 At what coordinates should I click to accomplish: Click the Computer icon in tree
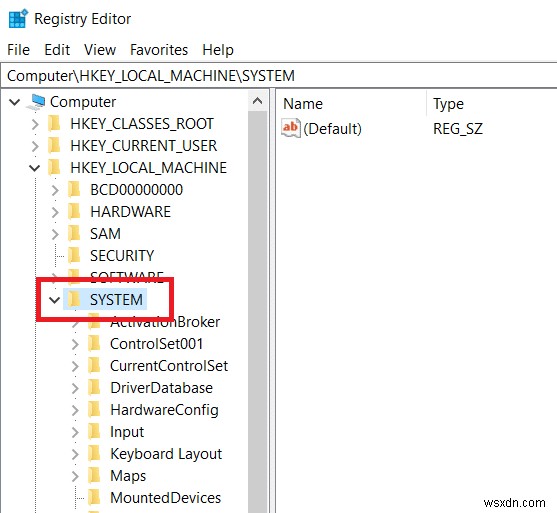[36, 102]
